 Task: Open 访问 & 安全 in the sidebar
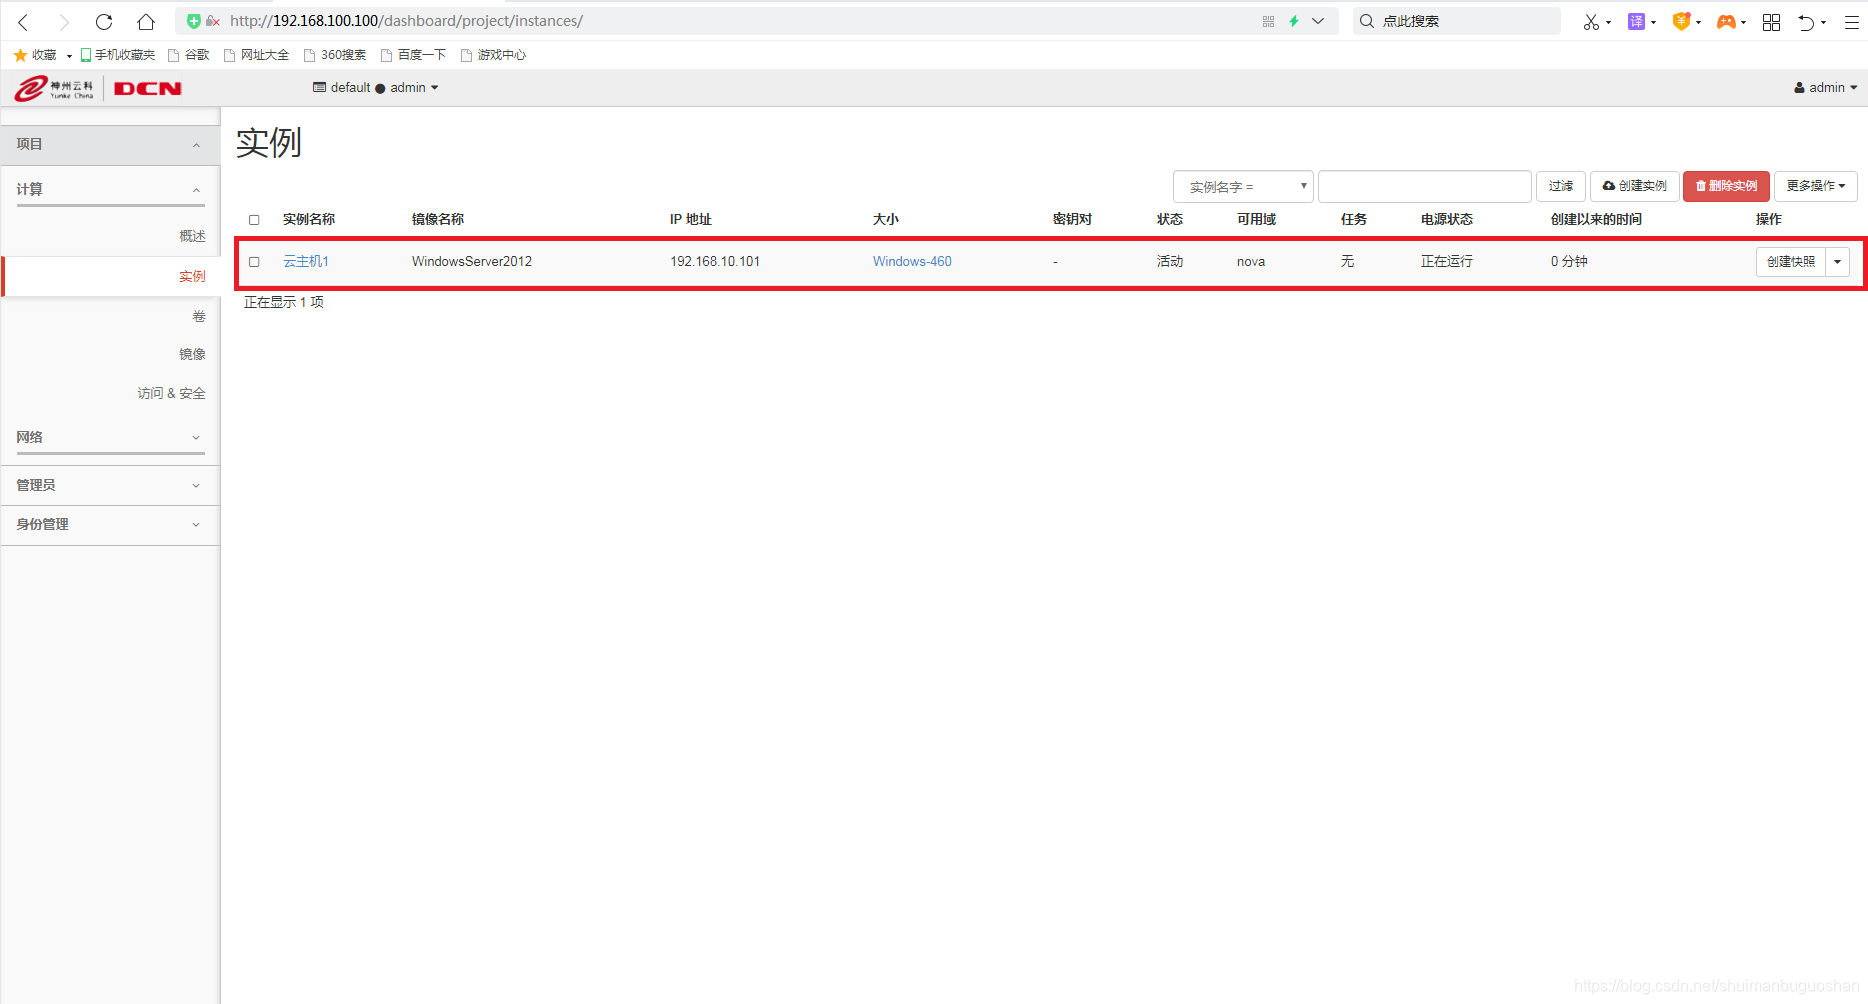click(x=171, y=393)
